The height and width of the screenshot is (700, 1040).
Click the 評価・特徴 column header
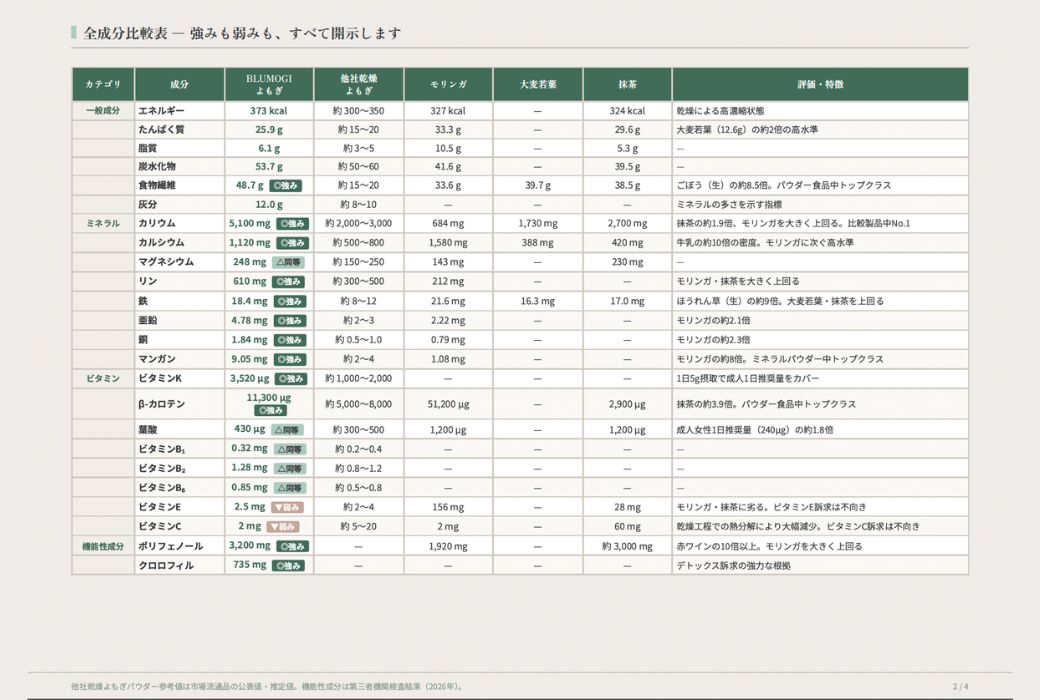click(x=820, y=84)
